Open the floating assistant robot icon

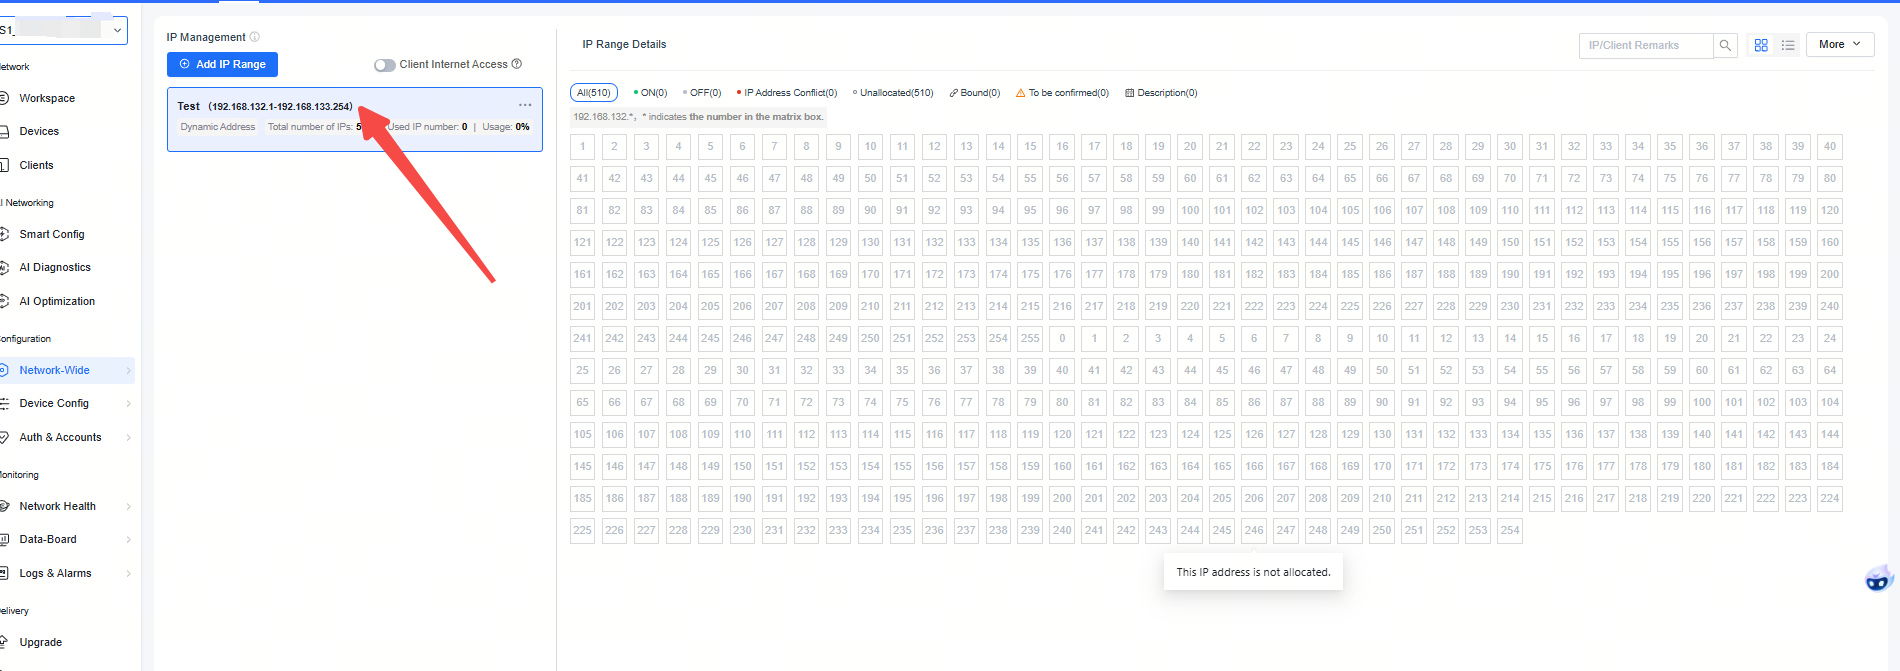[x=1878, y=579]
